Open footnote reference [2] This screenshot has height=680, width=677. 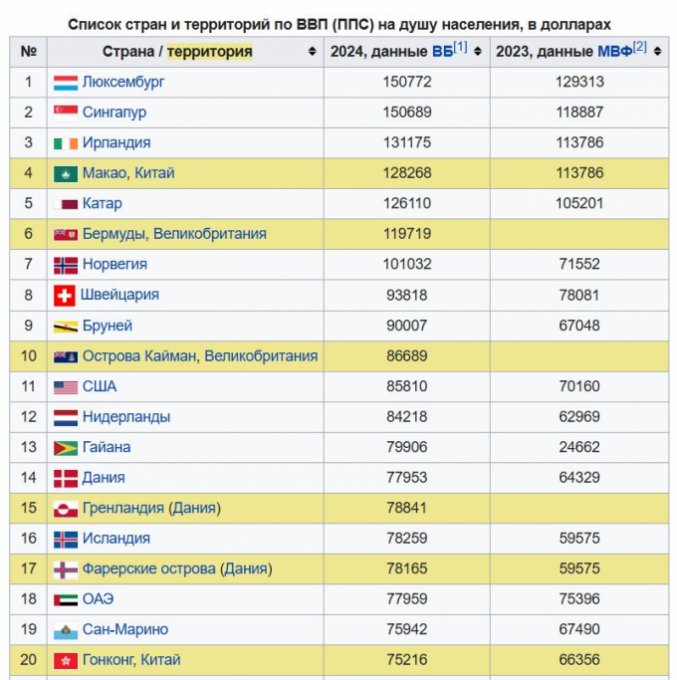[640, 47]
